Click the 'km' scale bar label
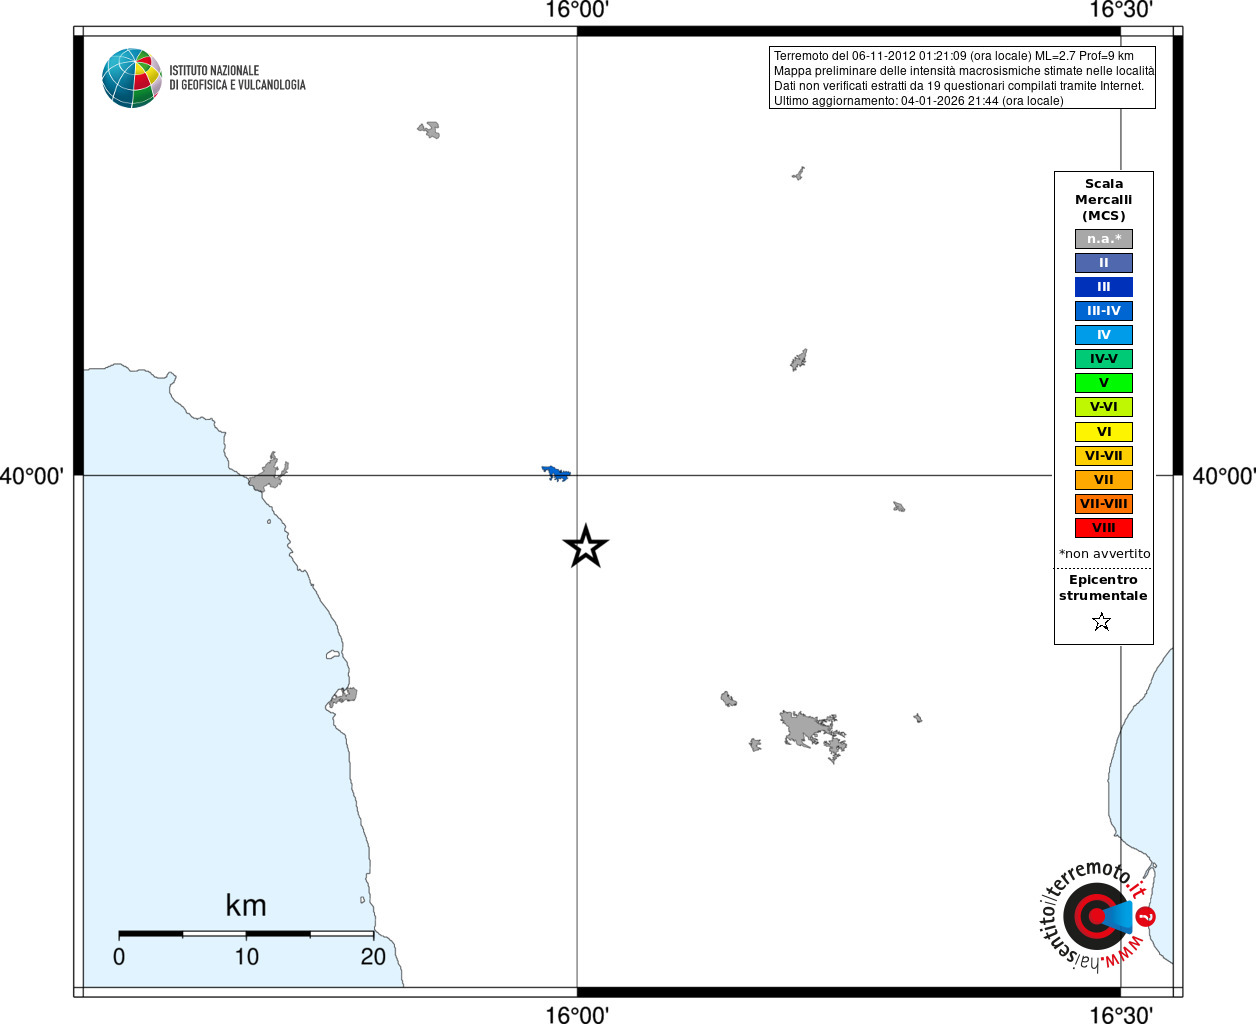This screenshot has height=1024, width=1256. click(x=246, y=905)
